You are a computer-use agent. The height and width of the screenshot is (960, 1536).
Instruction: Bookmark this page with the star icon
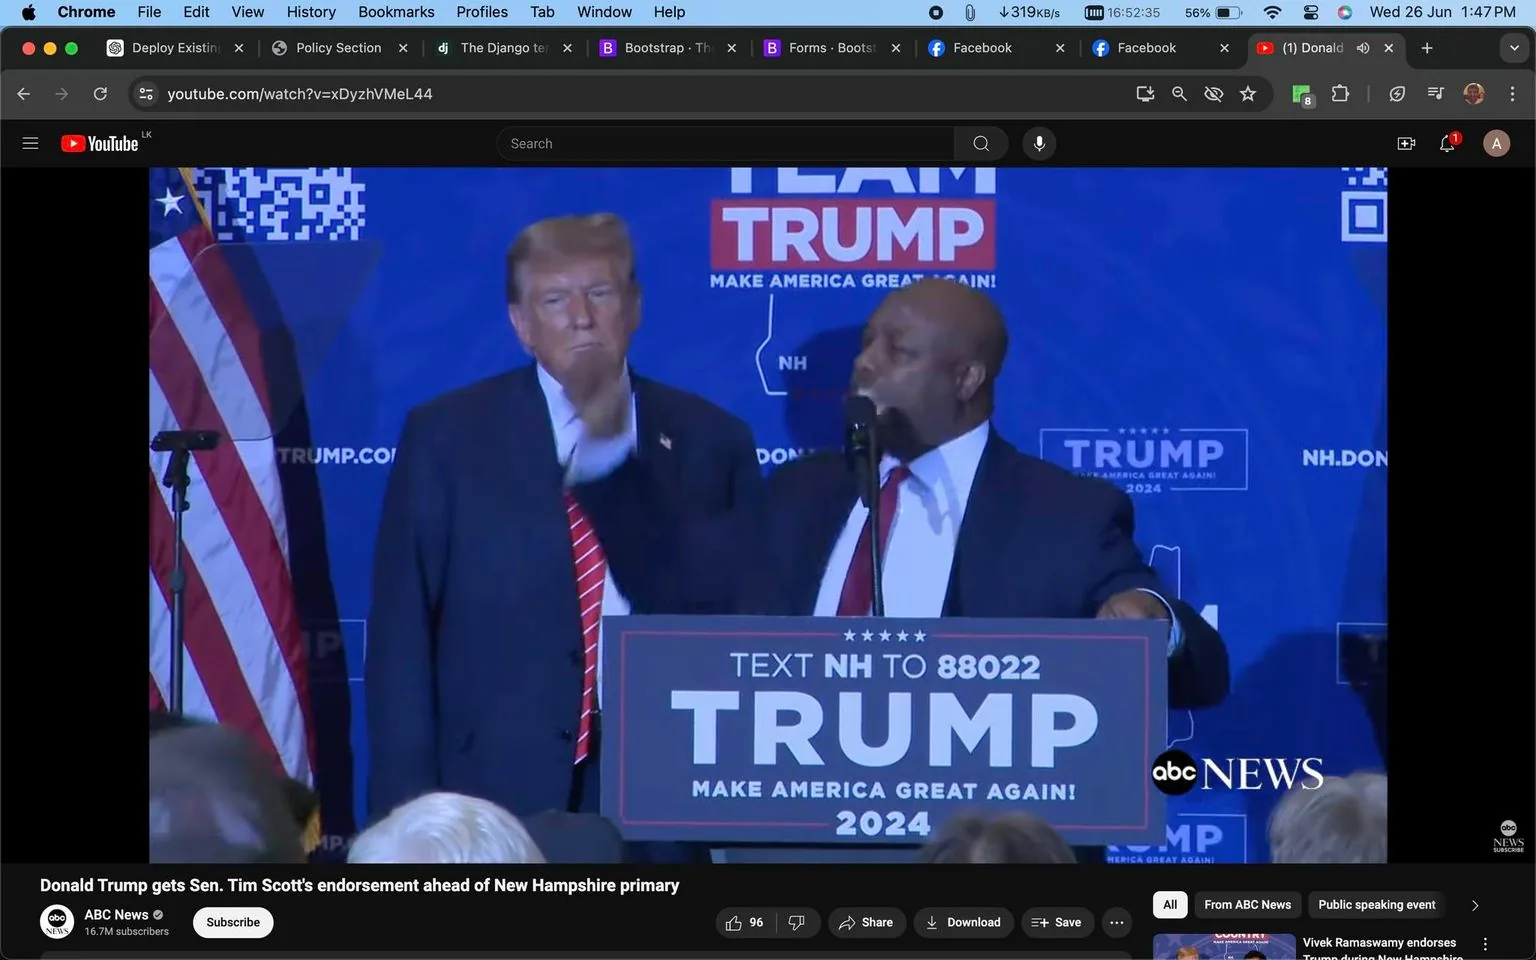1247,93
